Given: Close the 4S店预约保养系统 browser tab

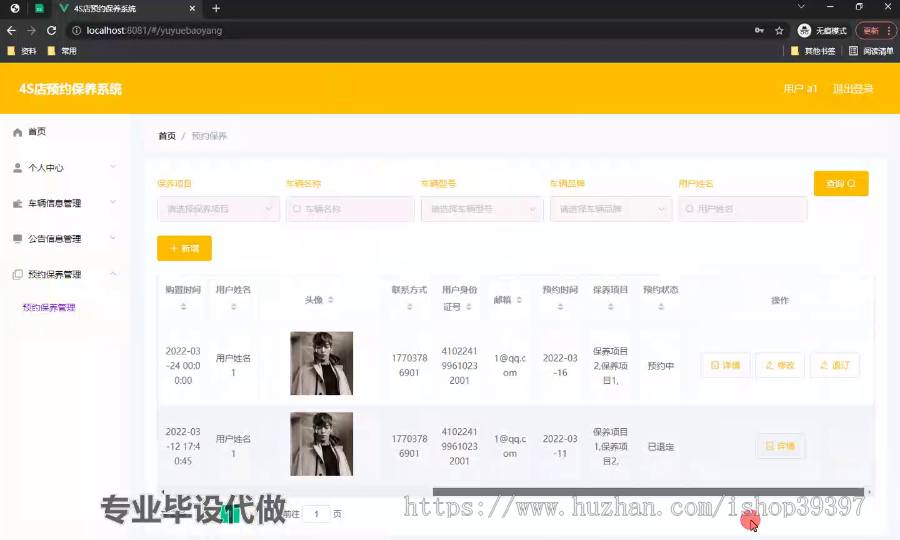Looking at the screenshot, I should coord(192,9).
